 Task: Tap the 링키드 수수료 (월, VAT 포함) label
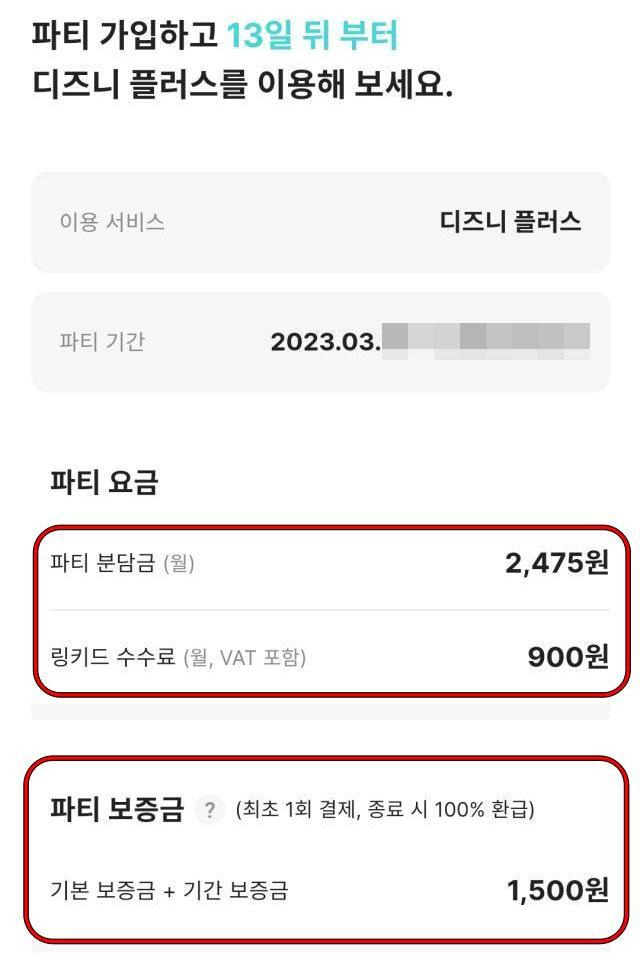pyautogui.click(x=135, y=658)
